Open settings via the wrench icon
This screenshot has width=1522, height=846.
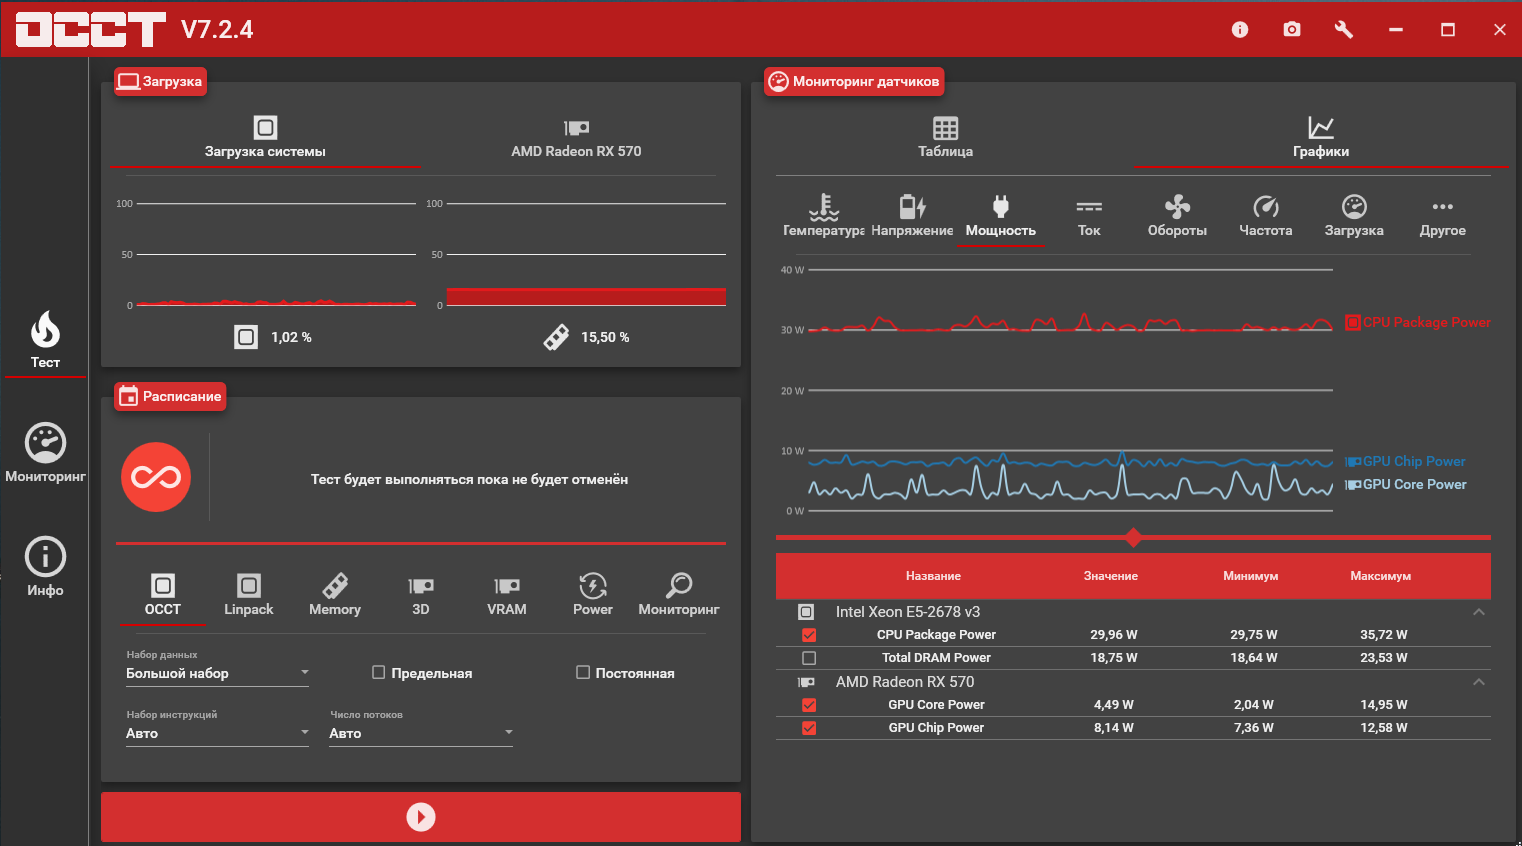click(1344, 30)
